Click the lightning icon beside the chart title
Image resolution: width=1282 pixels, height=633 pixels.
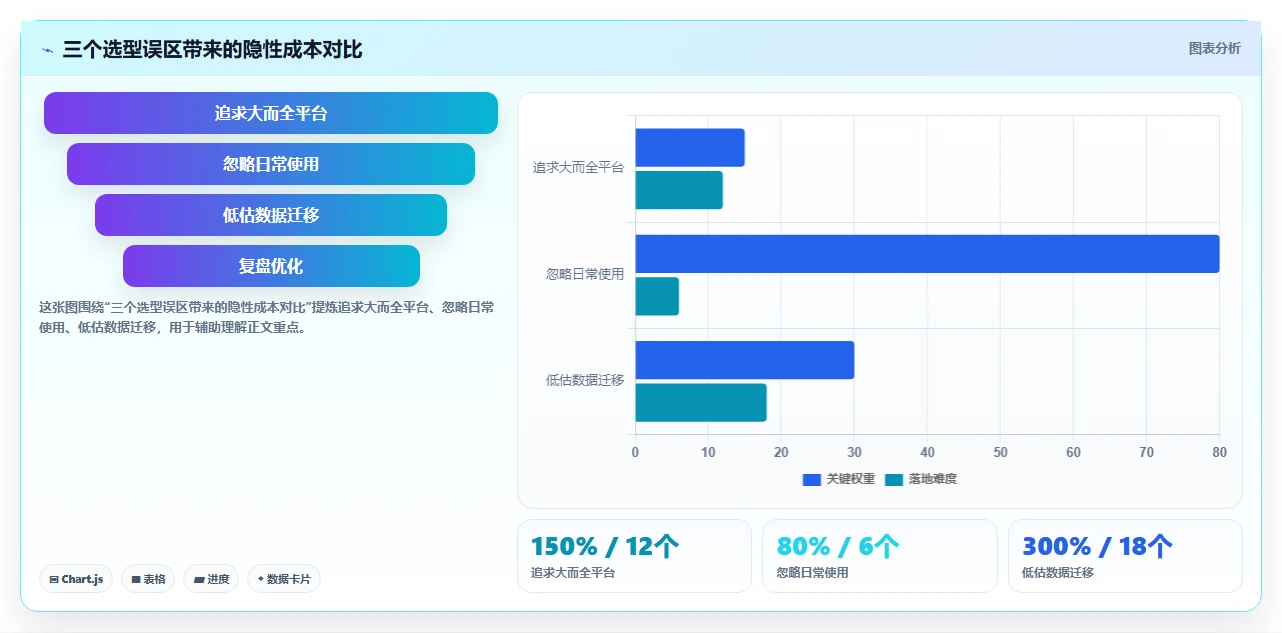tap(48, 50)
